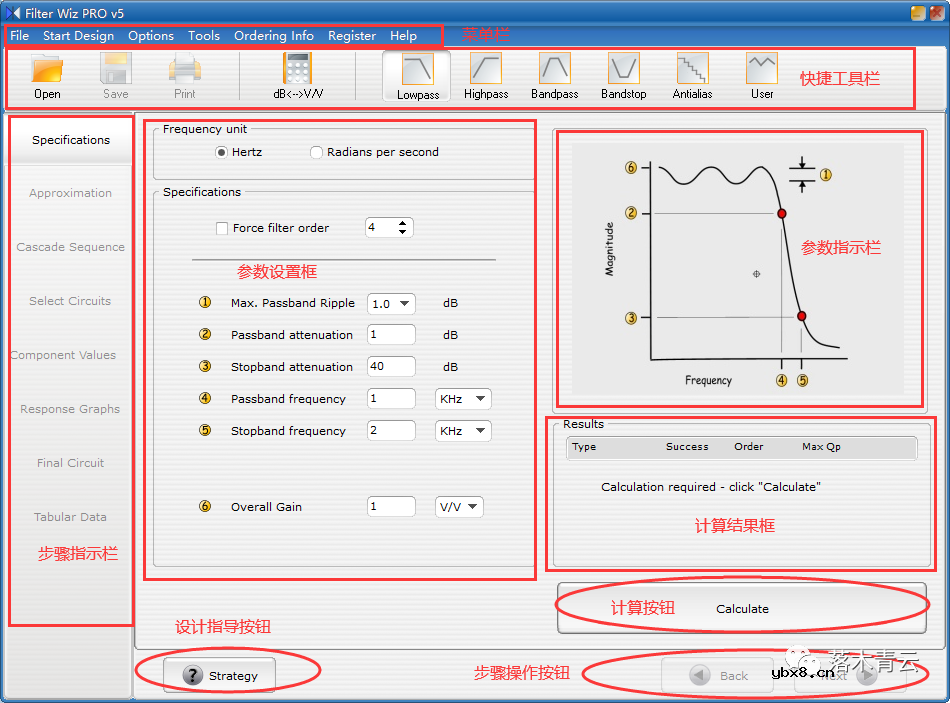Open the Strategy guidance dialog
Screen dimensions: 950x703
pyautogui.click(x=219, y=675)
